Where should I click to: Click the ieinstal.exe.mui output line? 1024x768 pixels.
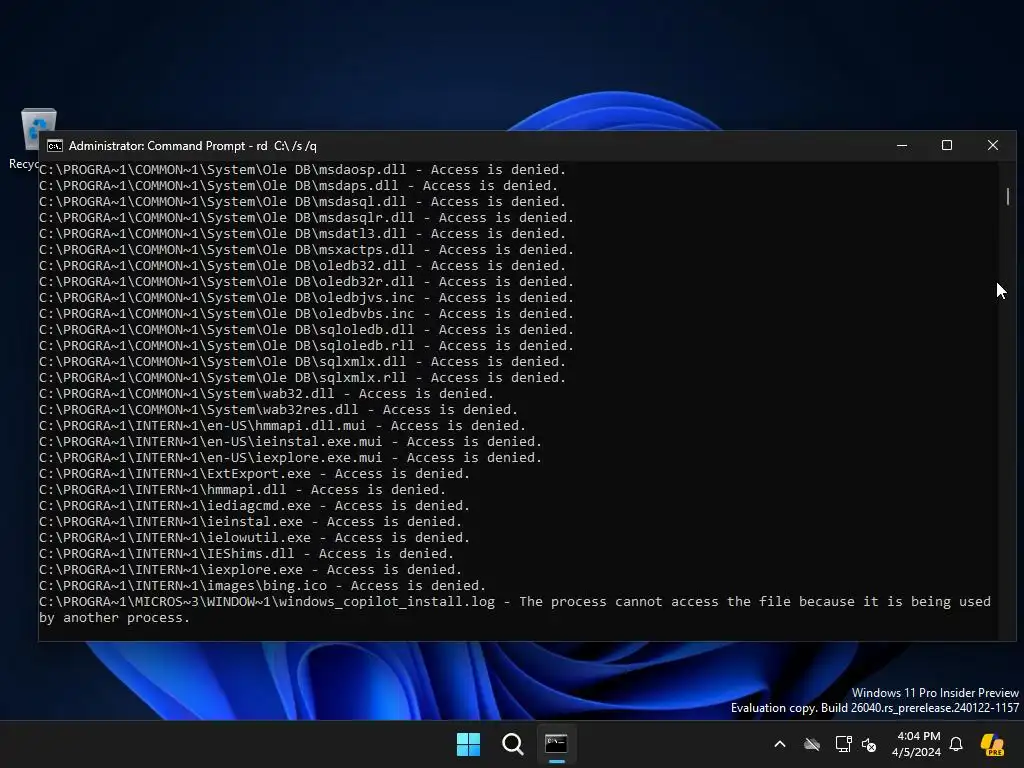[x=291, y=441]
